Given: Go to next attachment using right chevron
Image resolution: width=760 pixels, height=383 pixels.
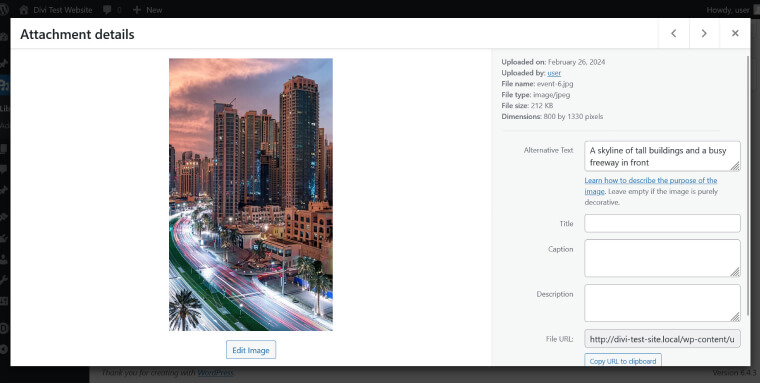Looking at the screenshot, I should click(x=704, y=33).
